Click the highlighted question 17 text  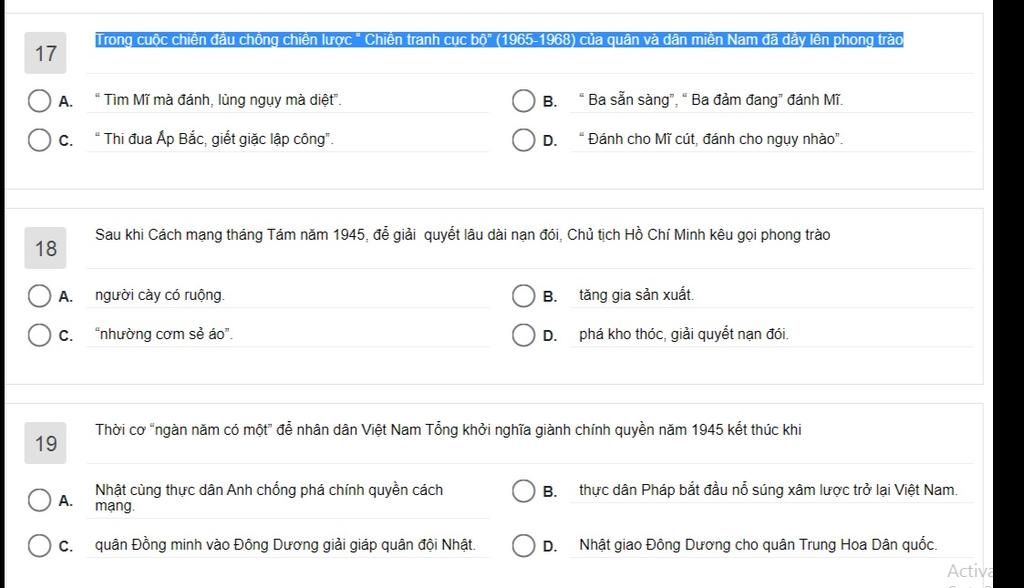pyautogui.click(x=500, y=40)
